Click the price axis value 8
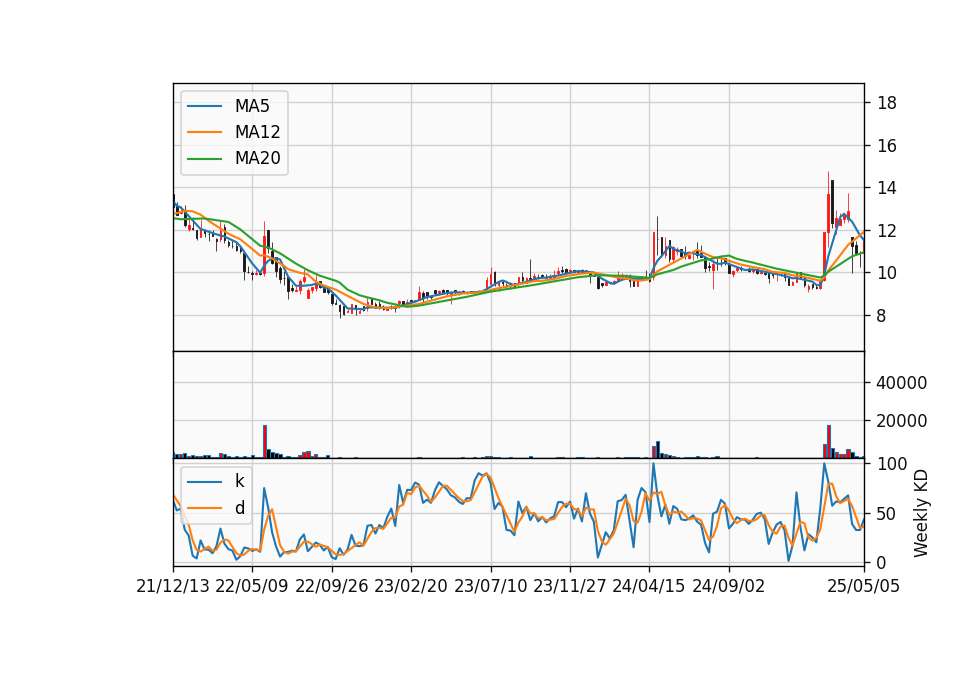 pos(881,316)
